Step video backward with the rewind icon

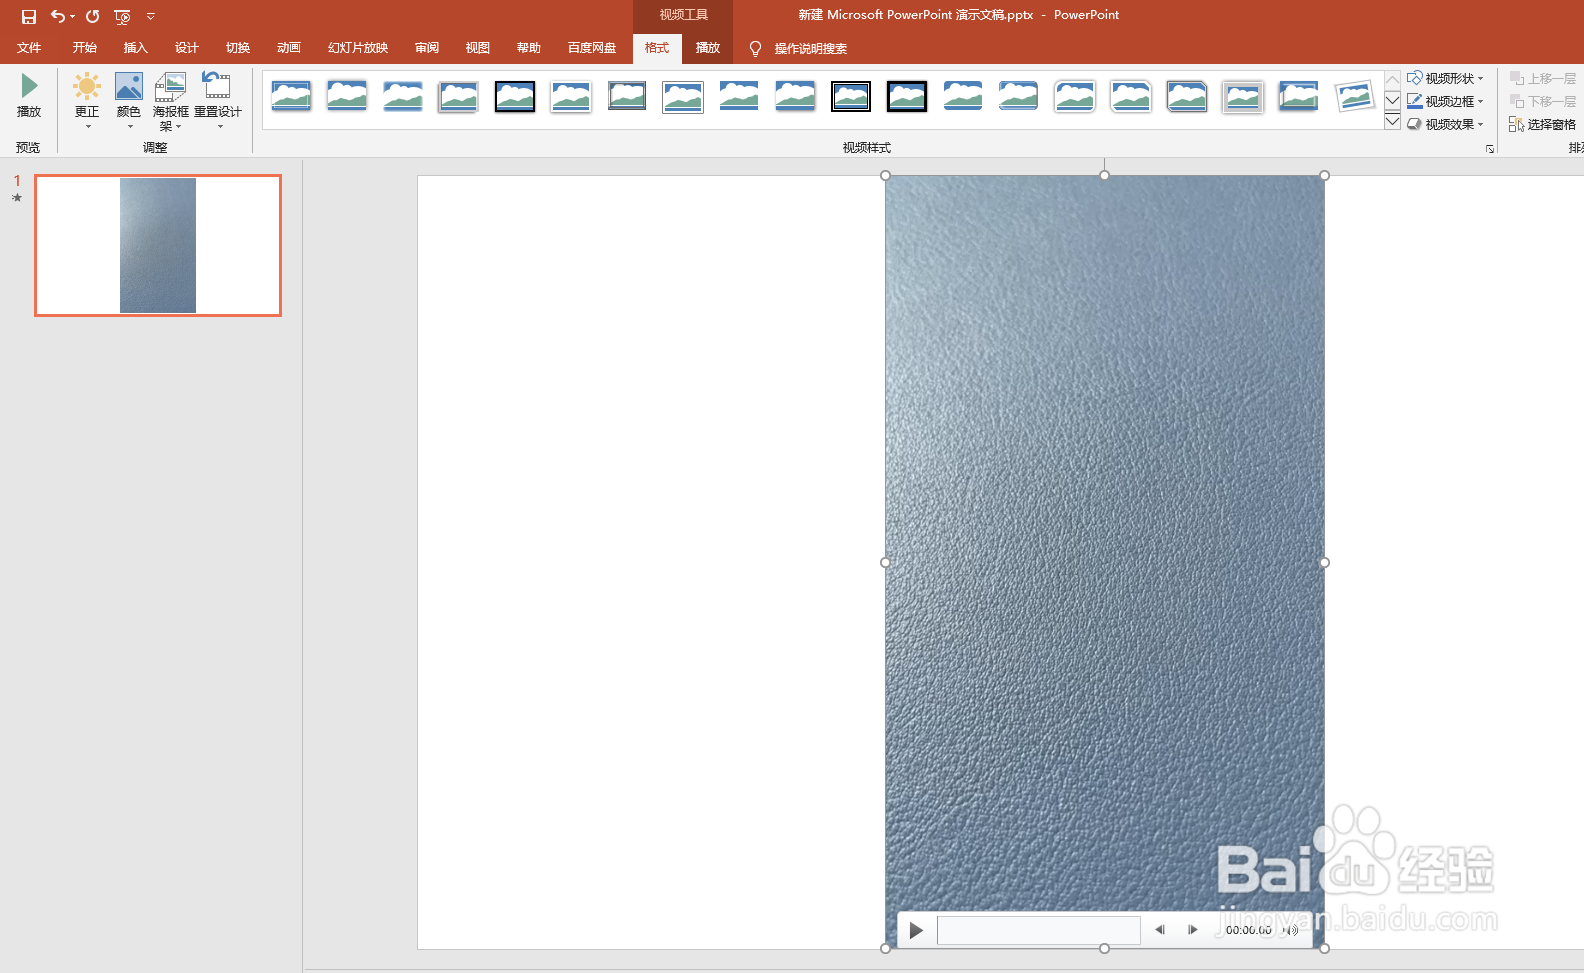1160,930
